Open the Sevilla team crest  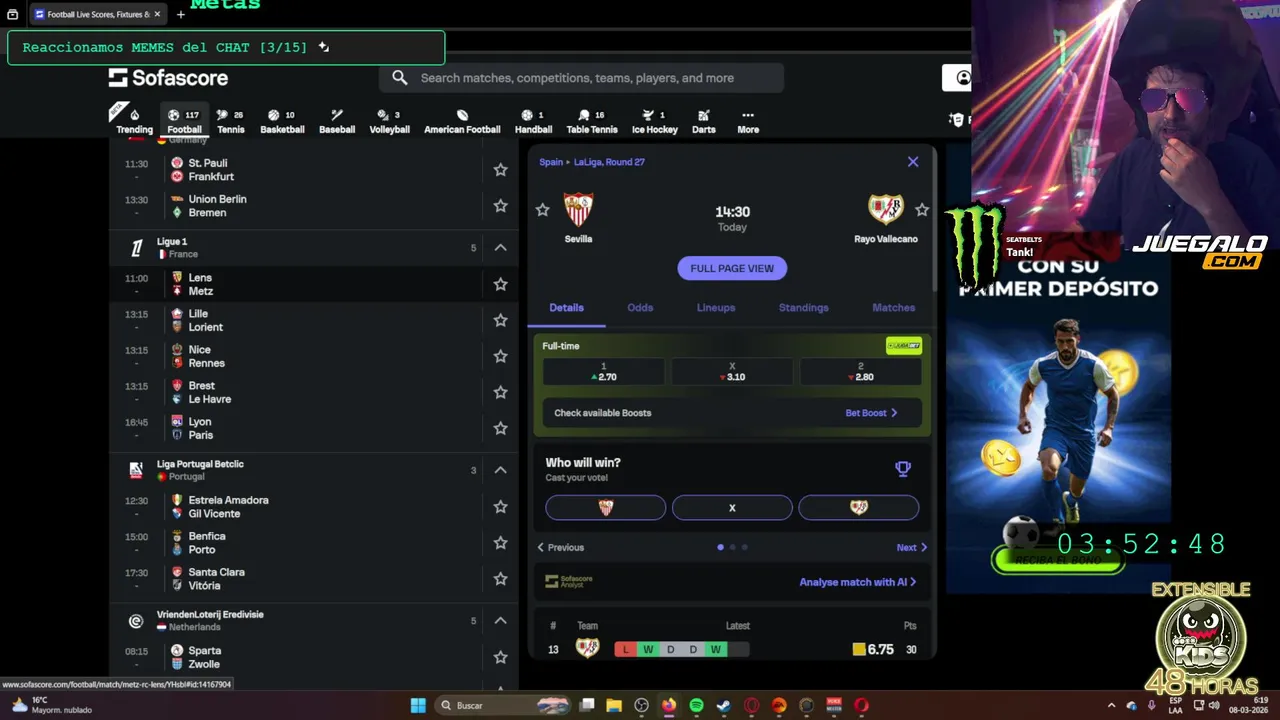pos(578,209)
